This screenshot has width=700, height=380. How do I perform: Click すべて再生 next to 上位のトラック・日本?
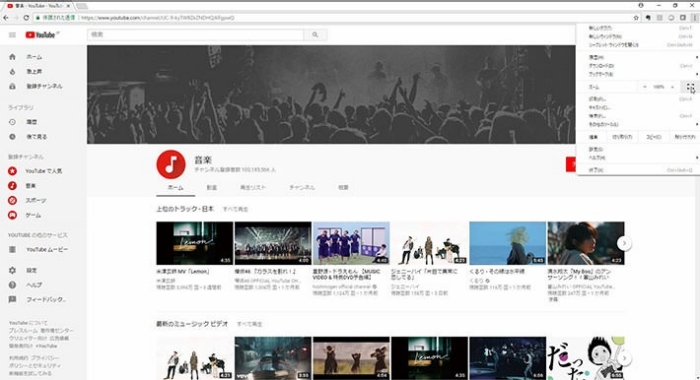pos(235,209)
